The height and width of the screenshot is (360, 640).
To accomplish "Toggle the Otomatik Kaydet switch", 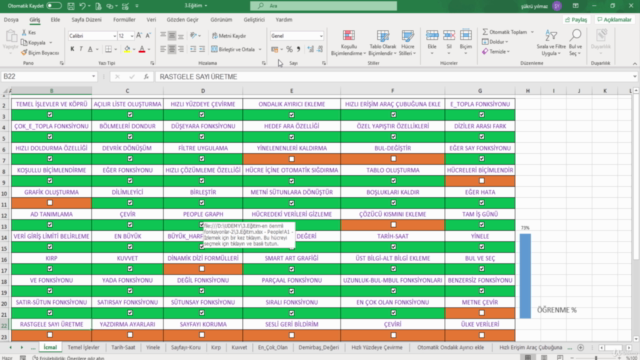I will point(53,6).
